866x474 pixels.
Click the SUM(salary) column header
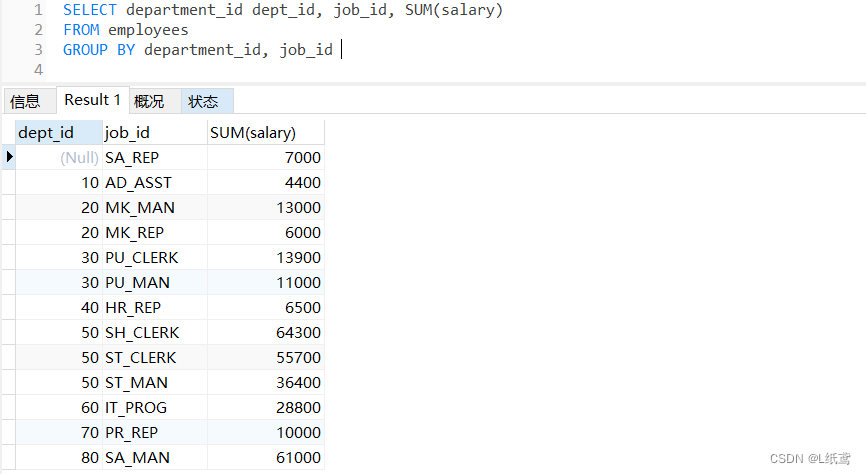pyautogui.click(x=266, y=133)
